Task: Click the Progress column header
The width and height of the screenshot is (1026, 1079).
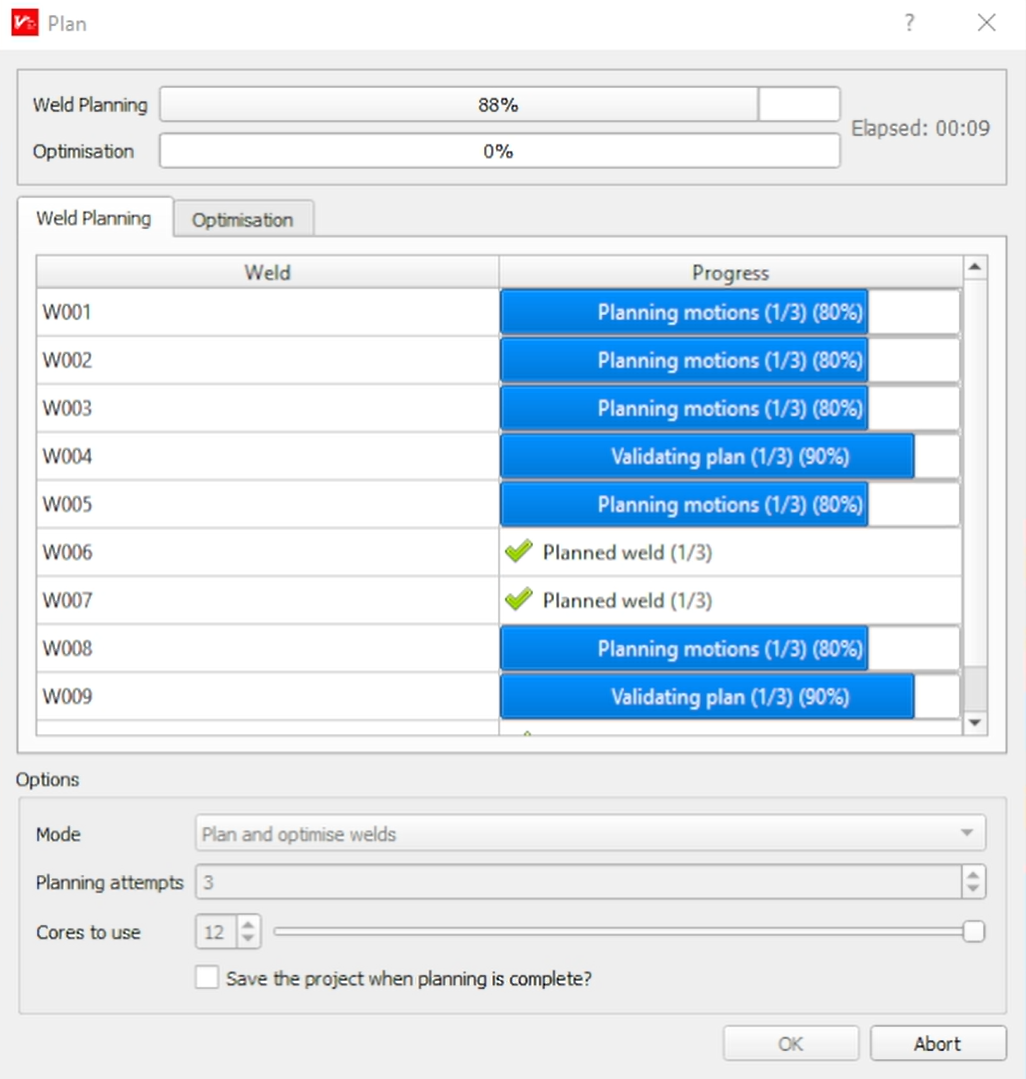Action: coord(730,272)
